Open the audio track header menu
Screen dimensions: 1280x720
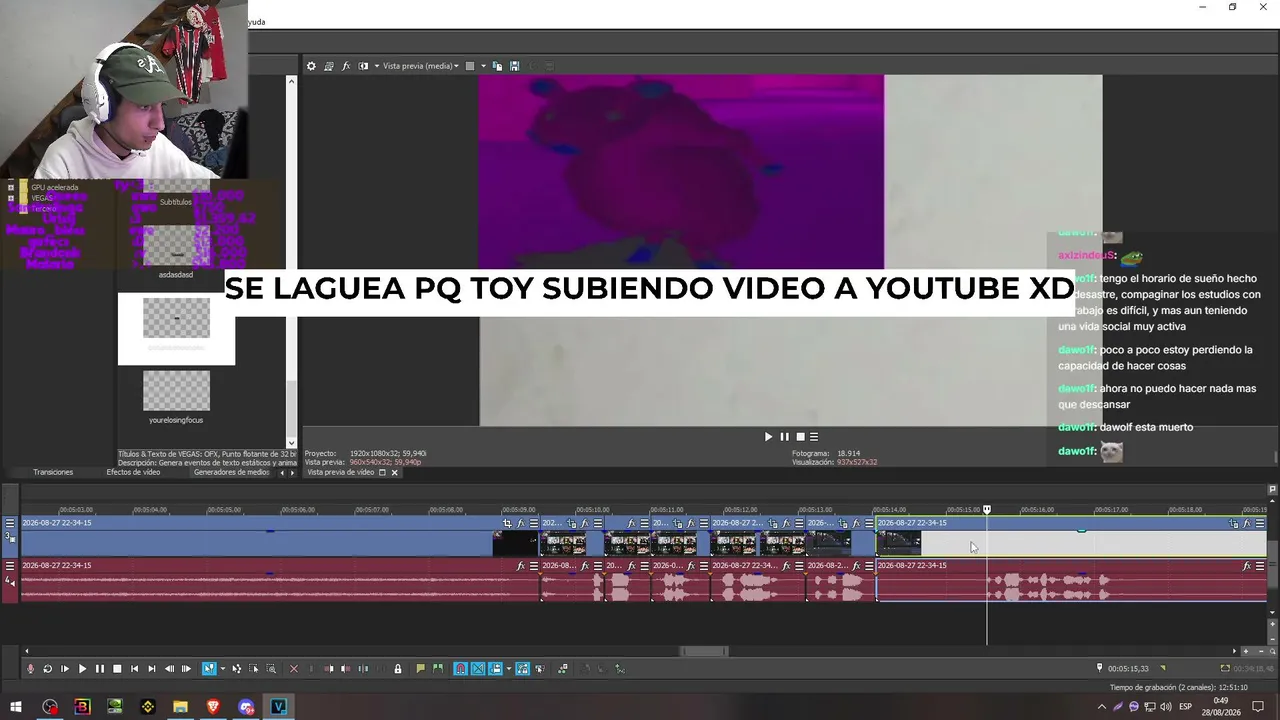coord(10,566)
